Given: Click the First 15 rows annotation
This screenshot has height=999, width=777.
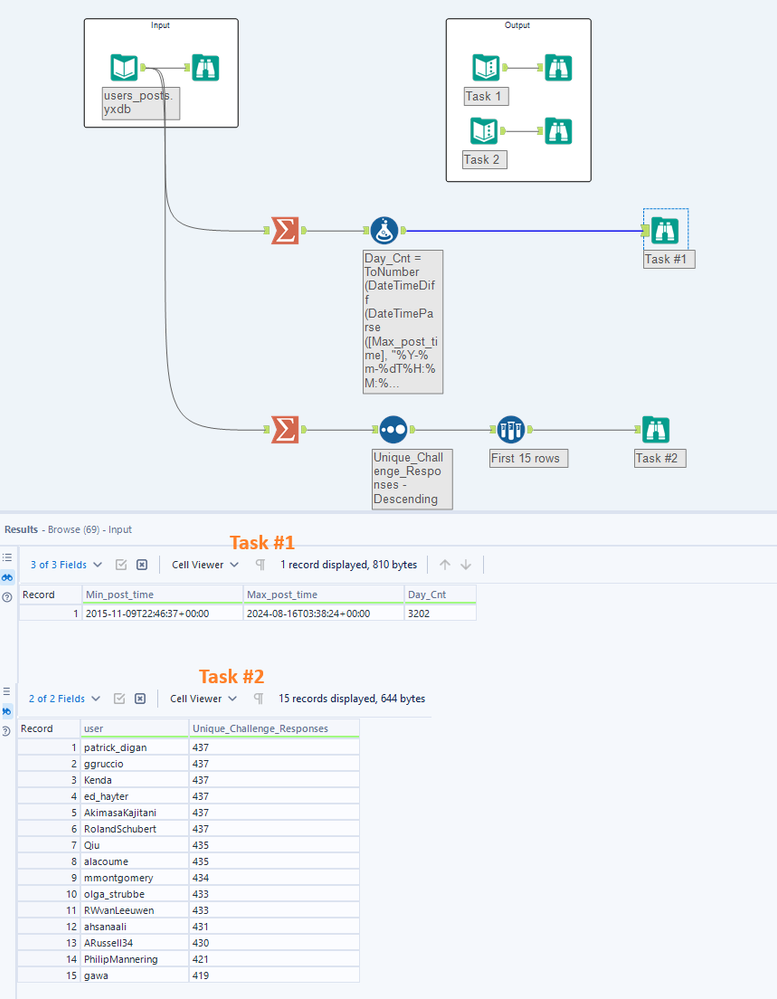Looking at the screenshot, I should [528, 458].
